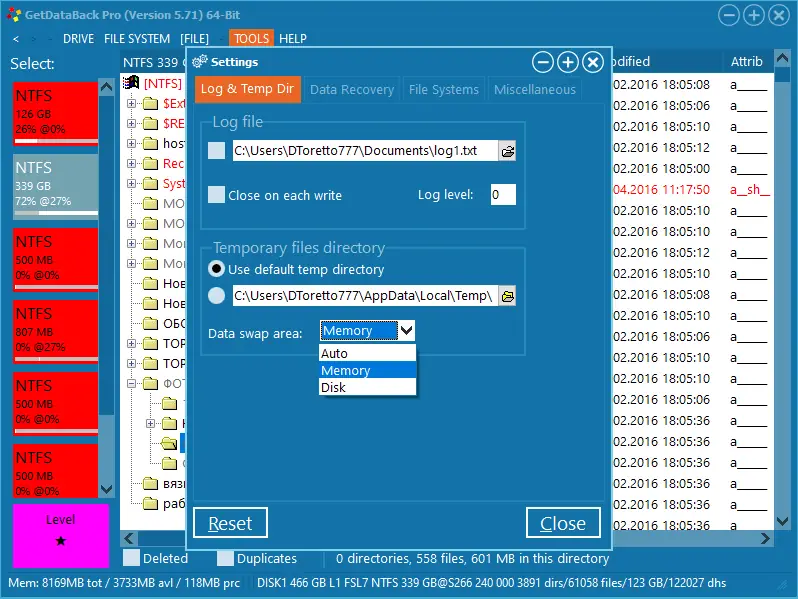Click the horizontal scrollbar right arrow
Screen dimensions: 798x599
click(764, 538)
